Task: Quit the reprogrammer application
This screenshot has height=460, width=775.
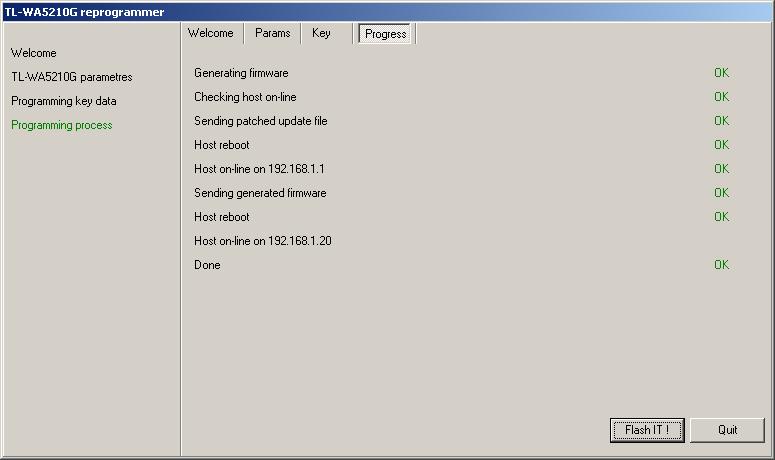Action: [x=727, y=430]
